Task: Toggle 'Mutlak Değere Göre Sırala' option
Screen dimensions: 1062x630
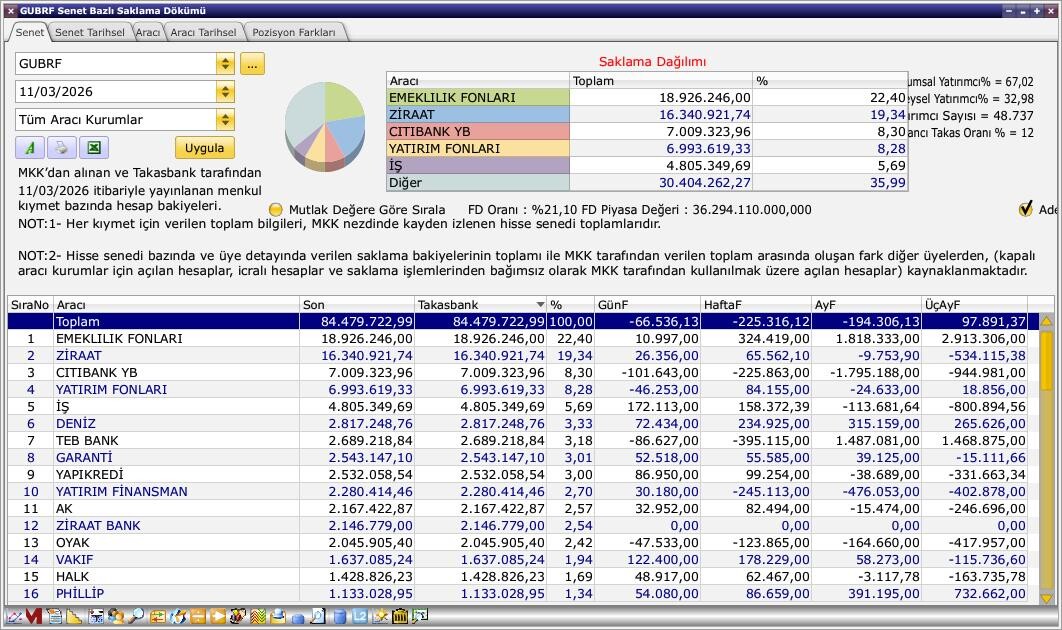Action: 276,210
